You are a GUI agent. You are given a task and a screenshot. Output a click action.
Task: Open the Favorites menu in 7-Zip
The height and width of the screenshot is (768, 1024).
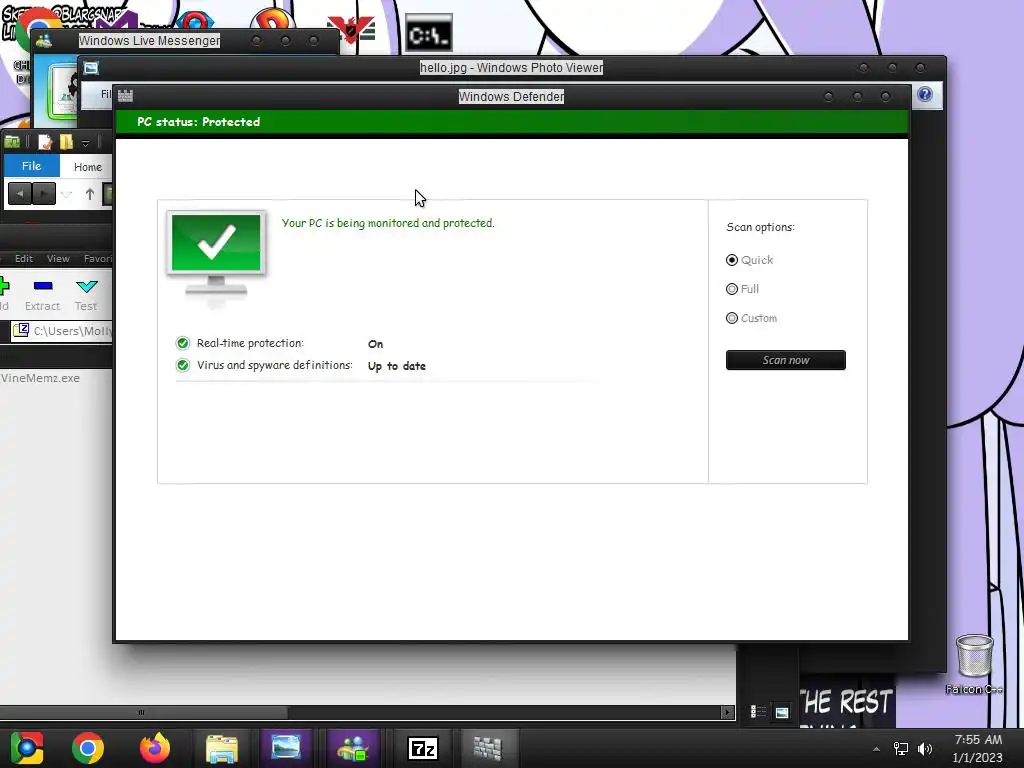coord(97,259)
